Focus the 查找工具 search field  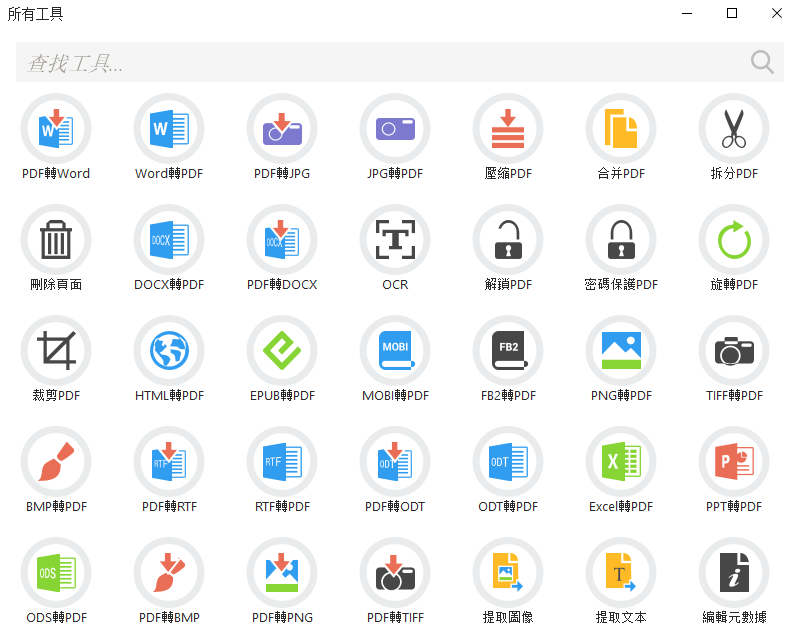[400, 62]
